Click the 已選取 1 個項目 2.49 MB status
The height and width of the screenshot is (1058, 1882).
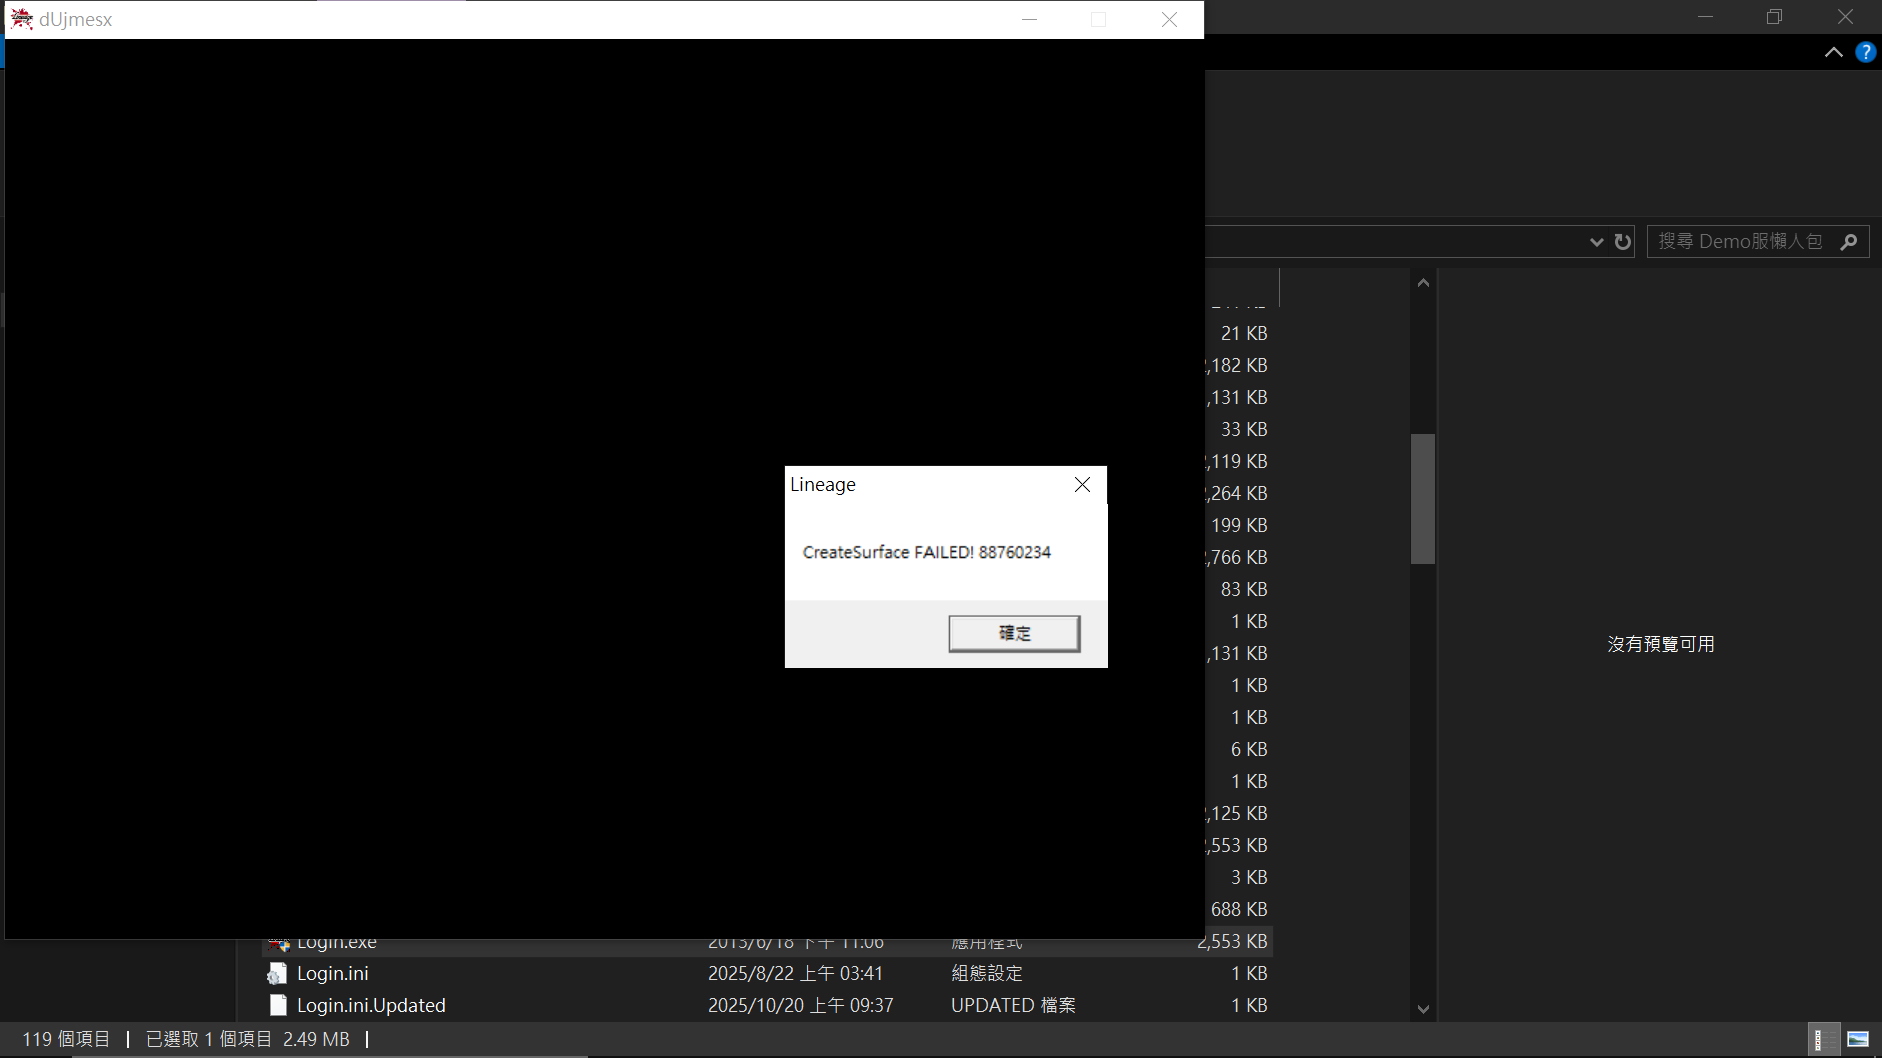pos(248,1040)
